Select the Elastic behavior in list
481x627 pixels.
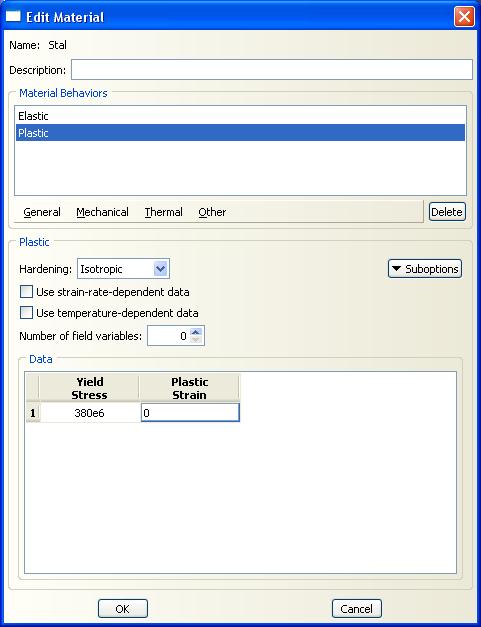click(240, 116)
